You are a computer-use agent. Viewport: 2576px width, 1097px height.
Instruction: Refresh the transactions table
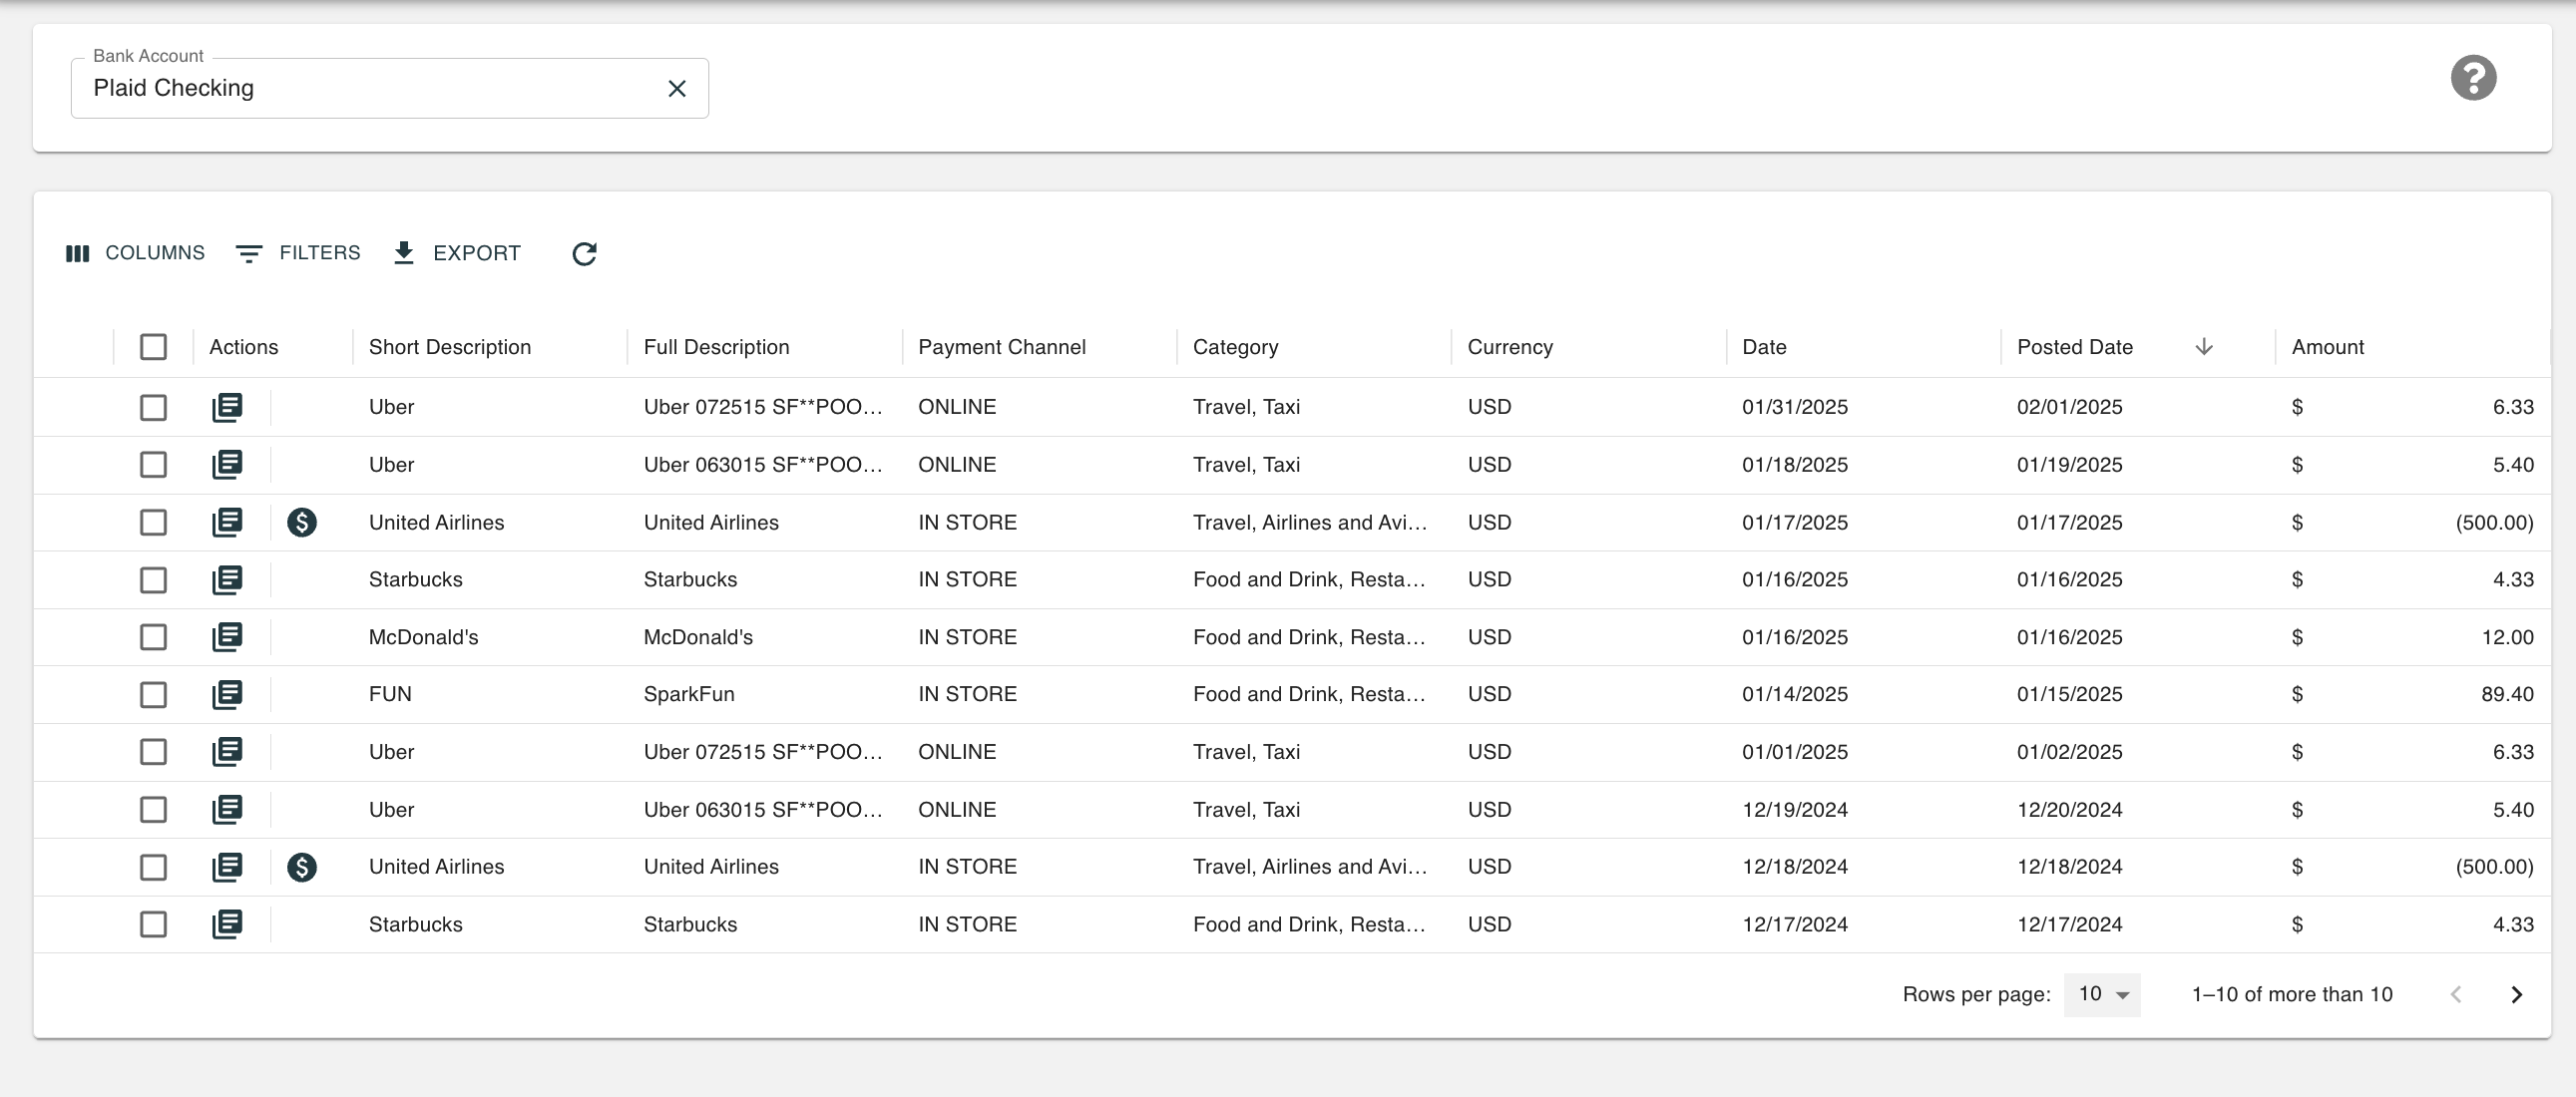584,254
